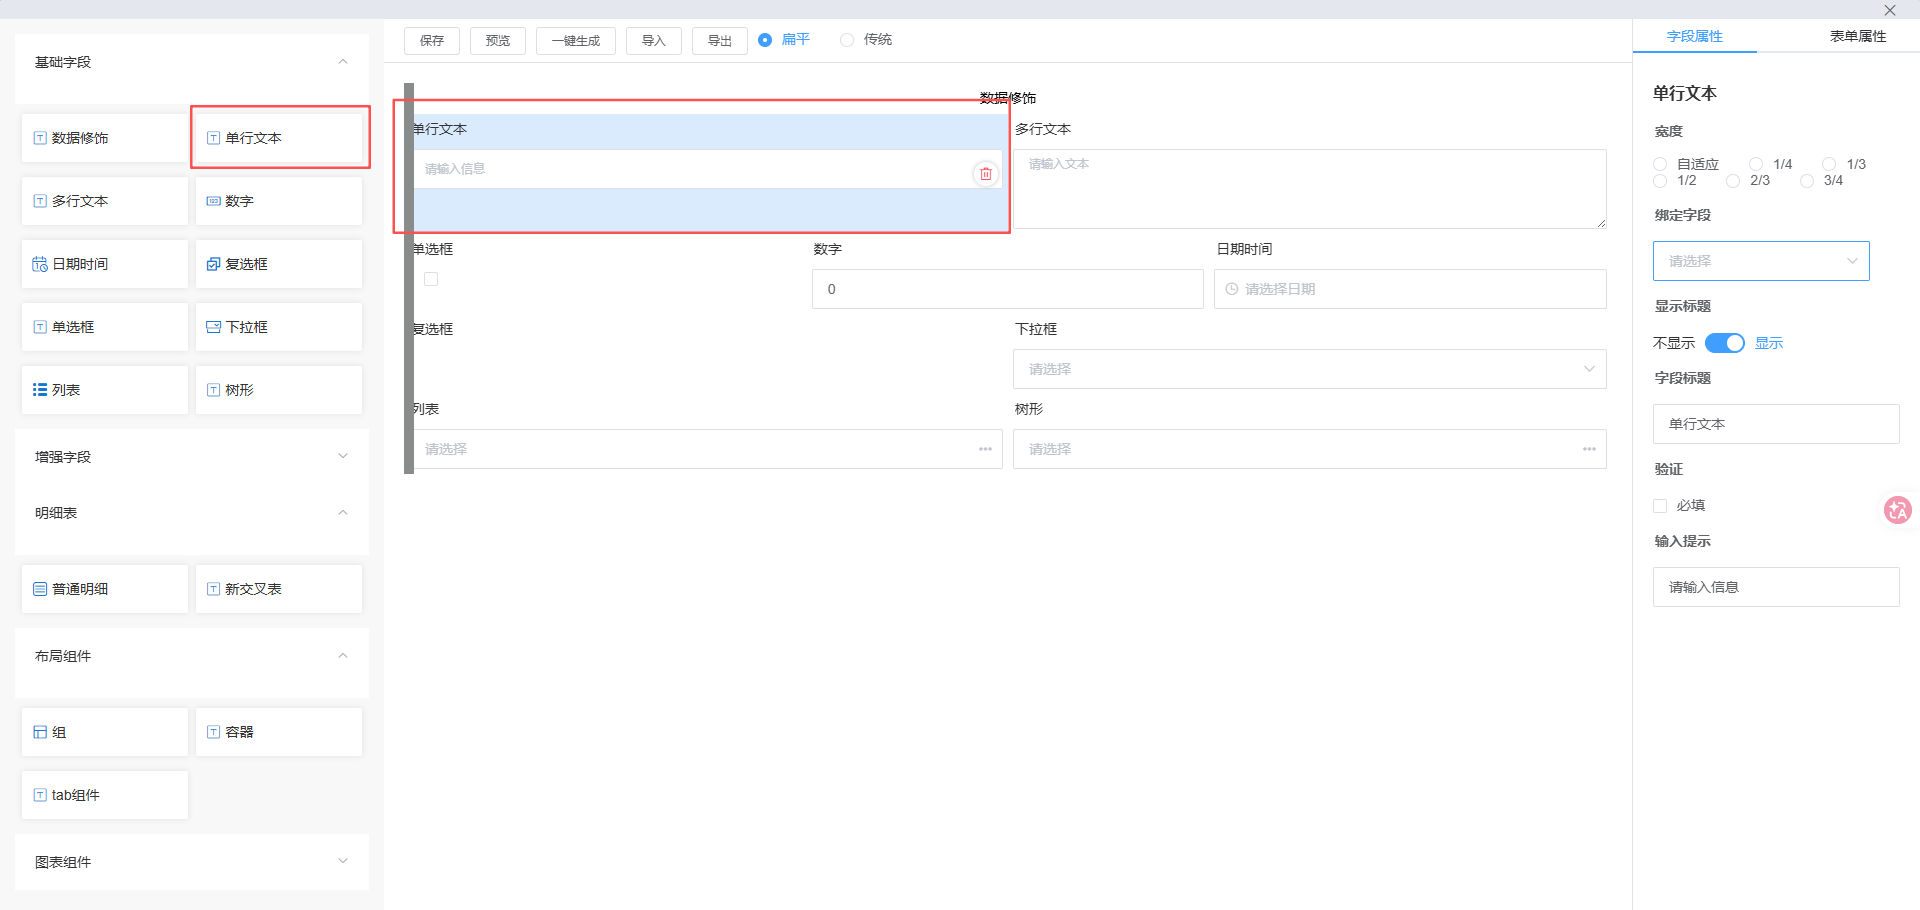The image size is (1920, 910).
Task: Expand the 增强字段 section
Action: click(343, 456)
